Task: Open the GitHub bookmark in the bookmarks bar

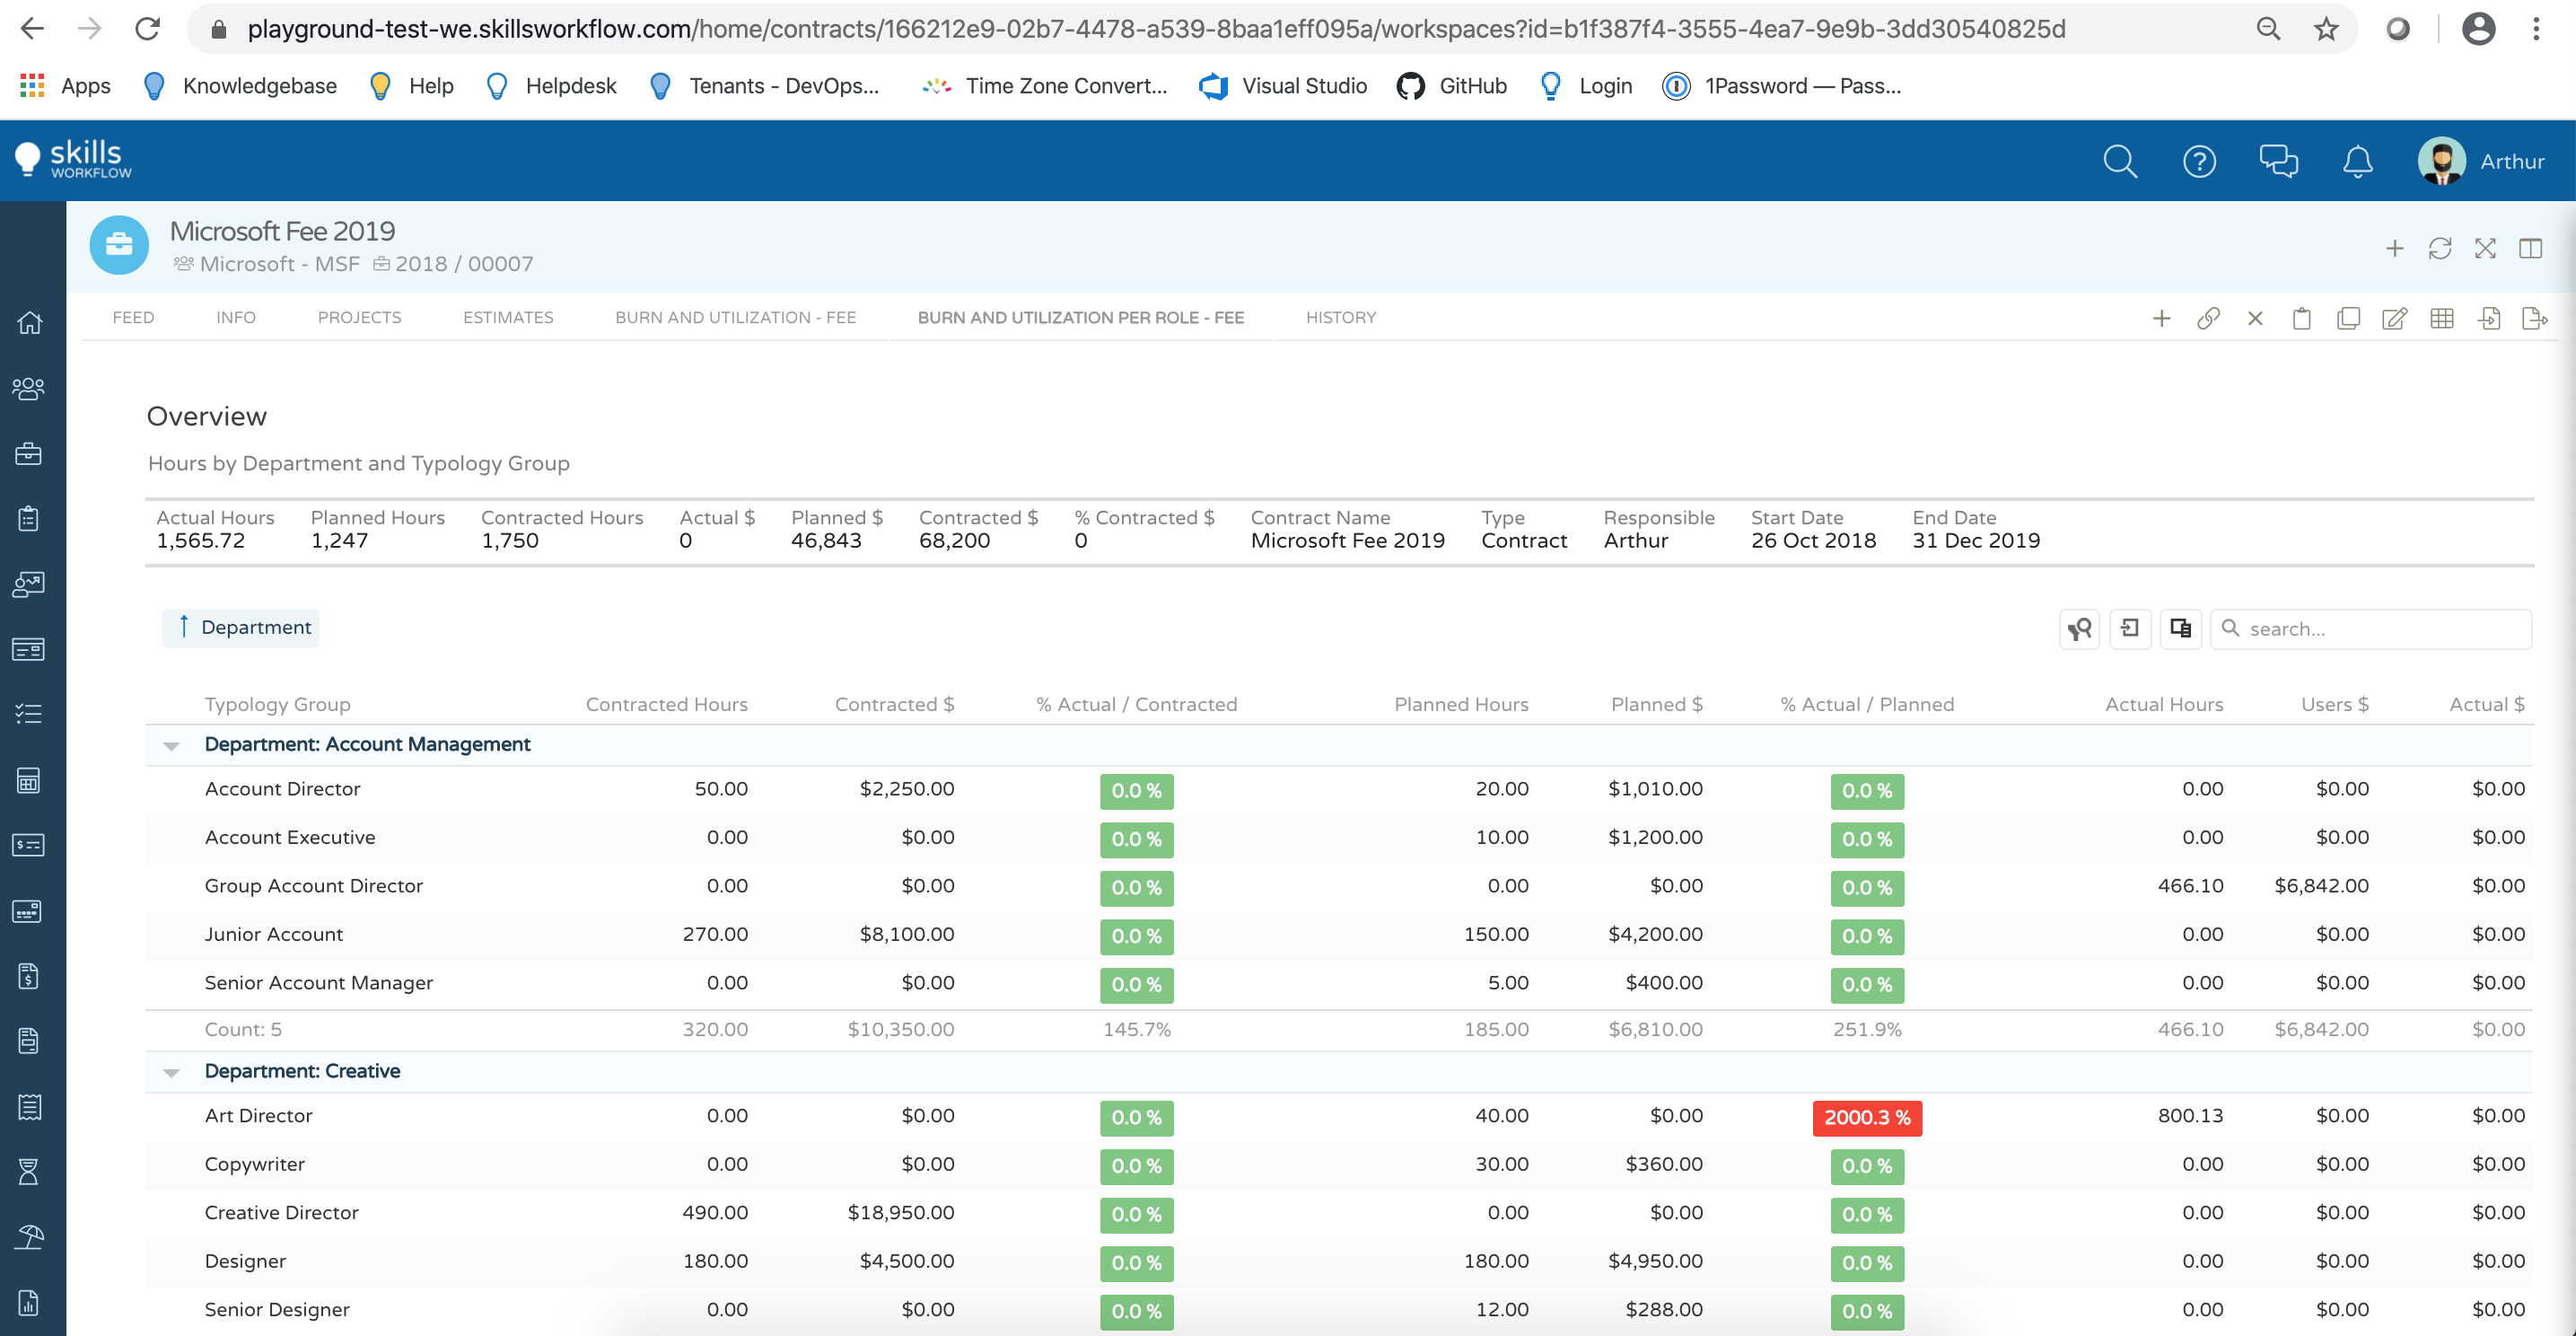Action: pyautogui.click(x=1452, y=86)
